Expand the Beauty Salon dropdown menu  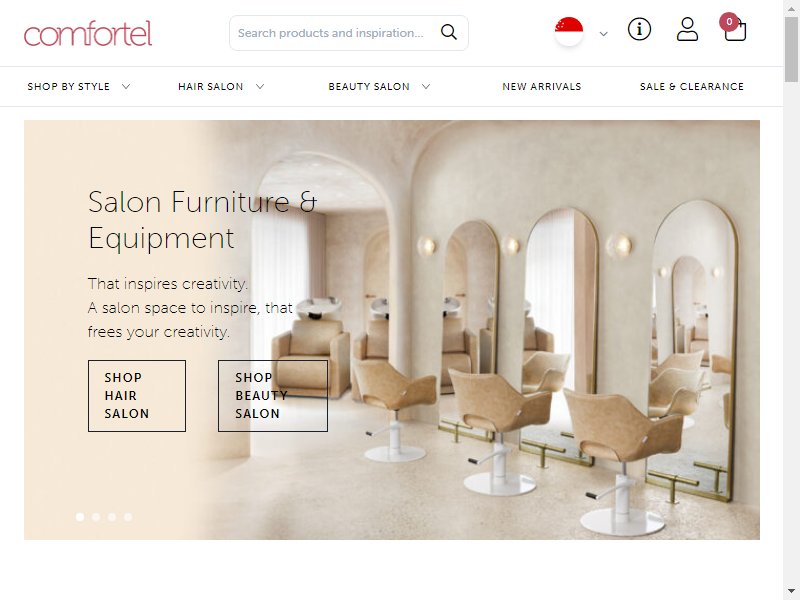379,87
